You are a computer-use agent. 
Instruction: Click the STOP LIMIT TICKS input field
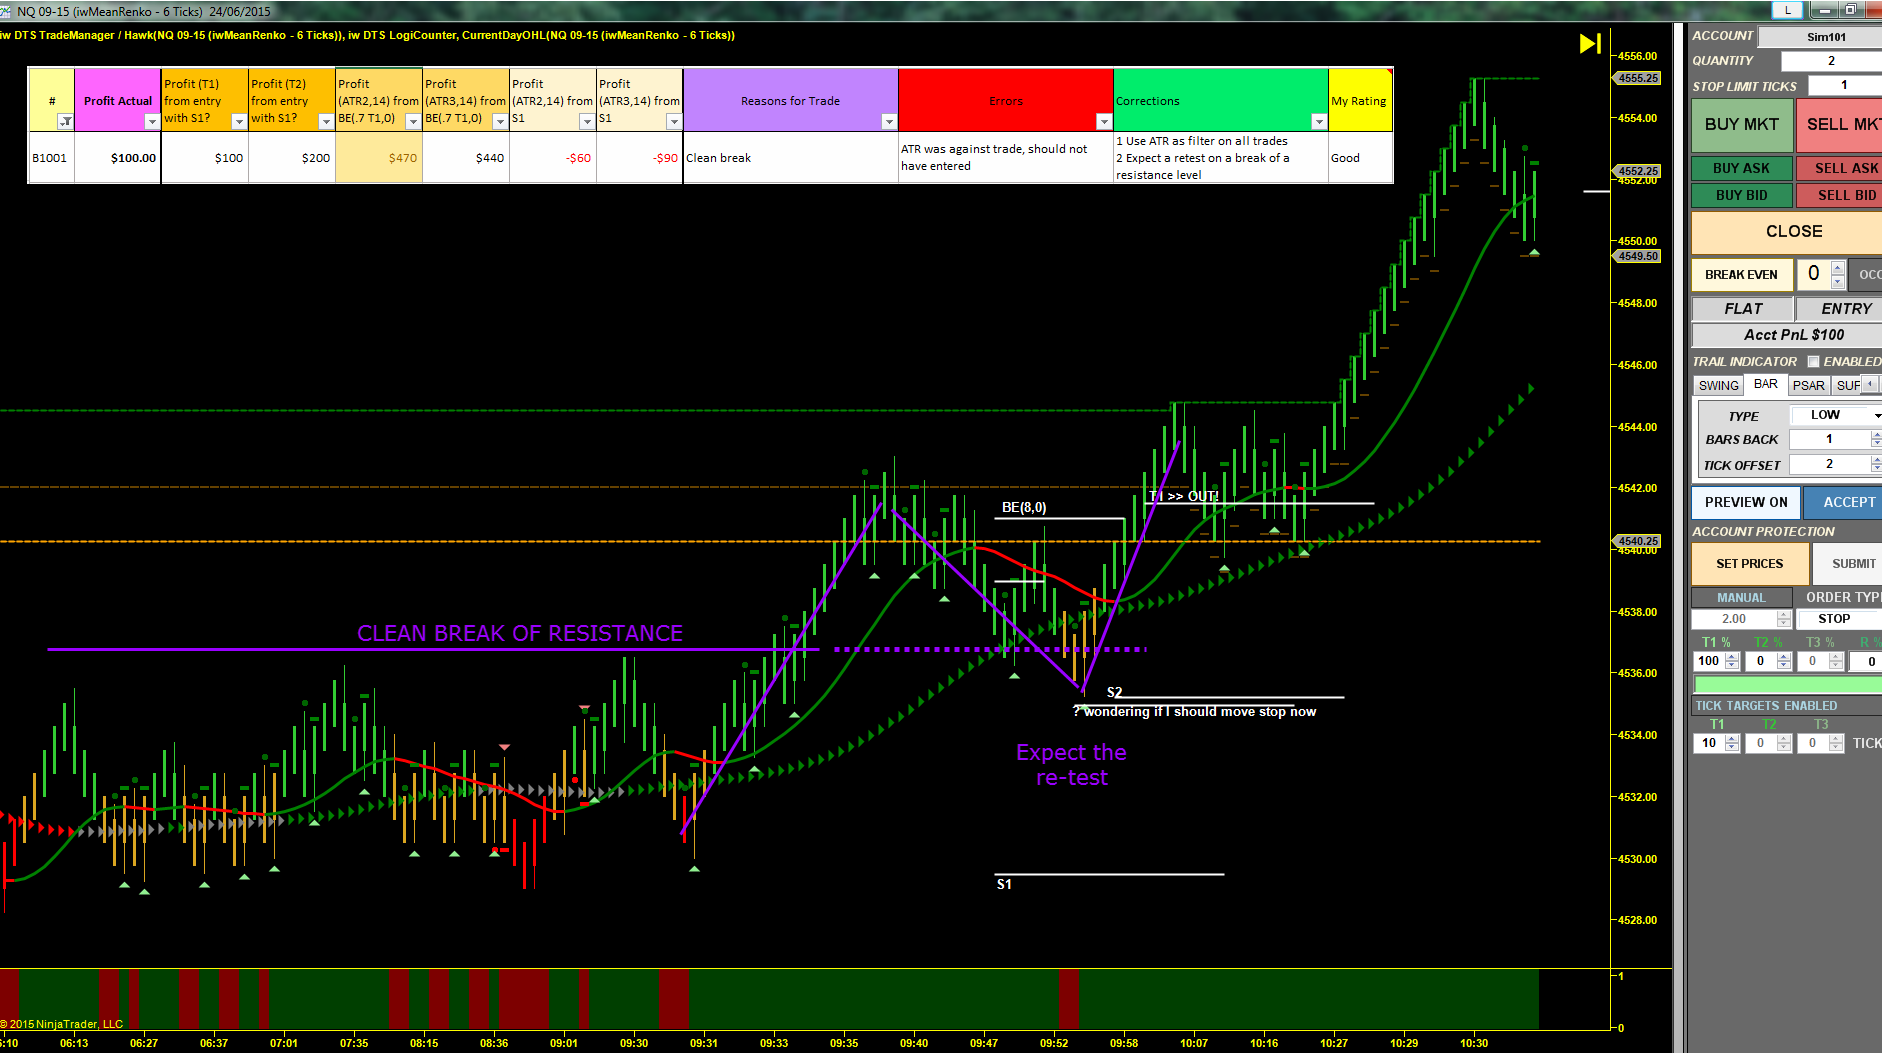1845,85
